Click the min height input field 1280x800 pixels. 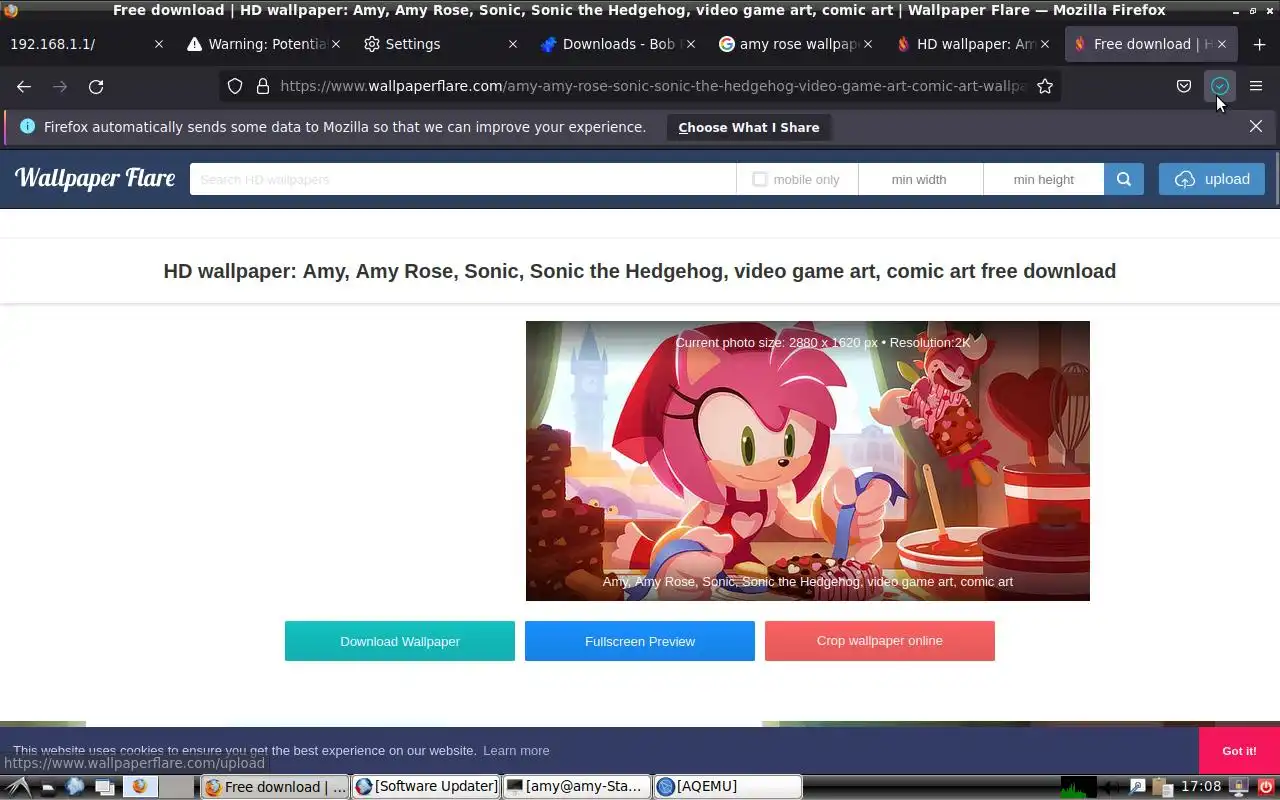pyautogui.click(x=1044, y=179)
